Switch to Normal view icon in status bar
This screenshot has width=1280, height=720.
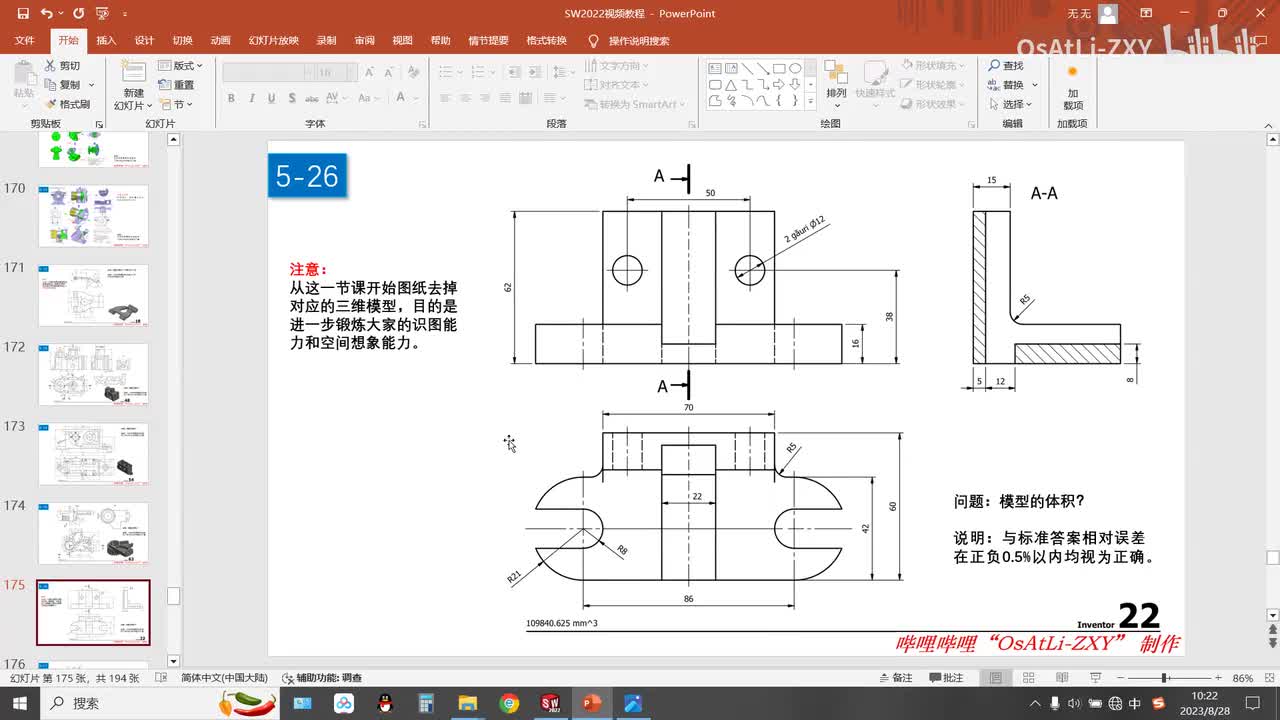(x=995, y=677)
